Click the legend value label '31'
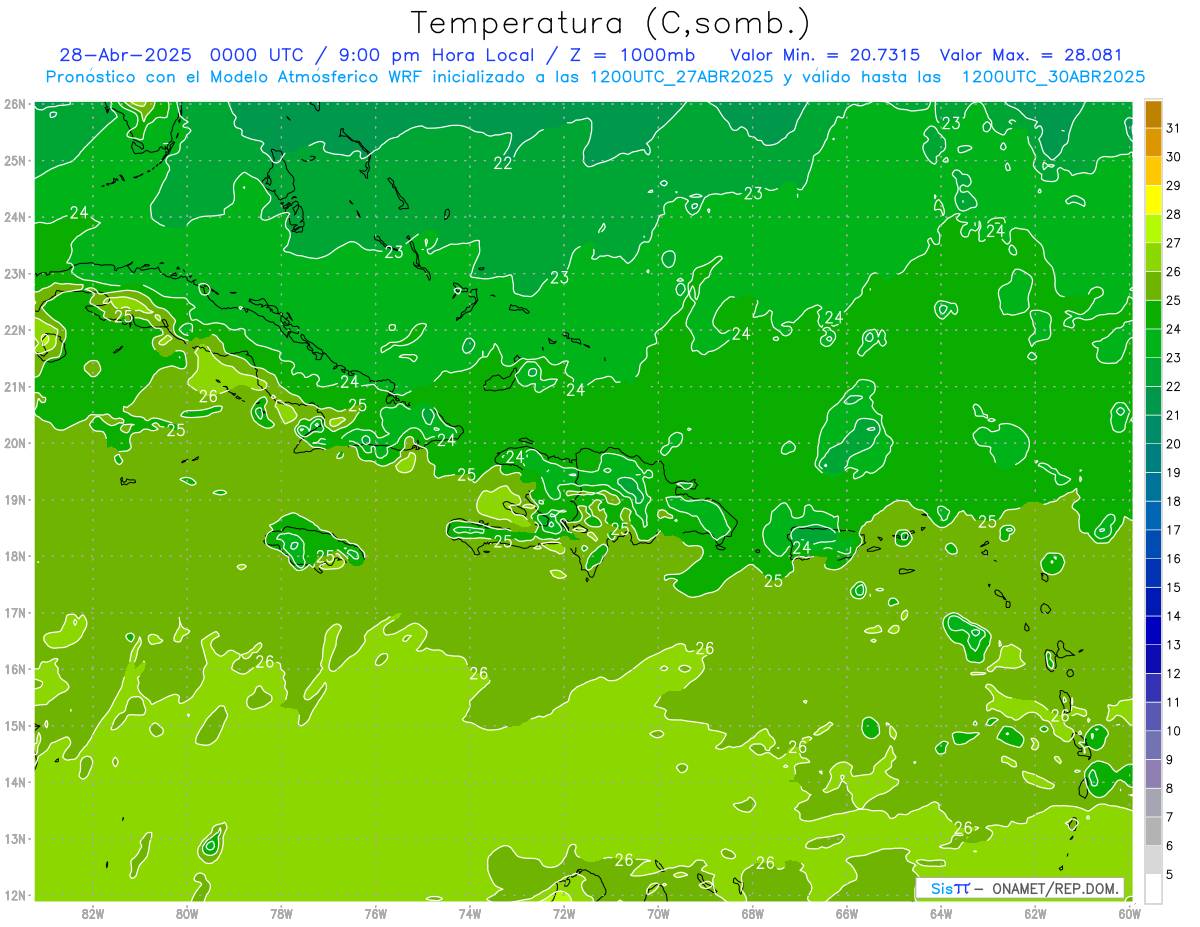The width and height of the screenshot is (1200, 927). click(x=1173, y=127)
